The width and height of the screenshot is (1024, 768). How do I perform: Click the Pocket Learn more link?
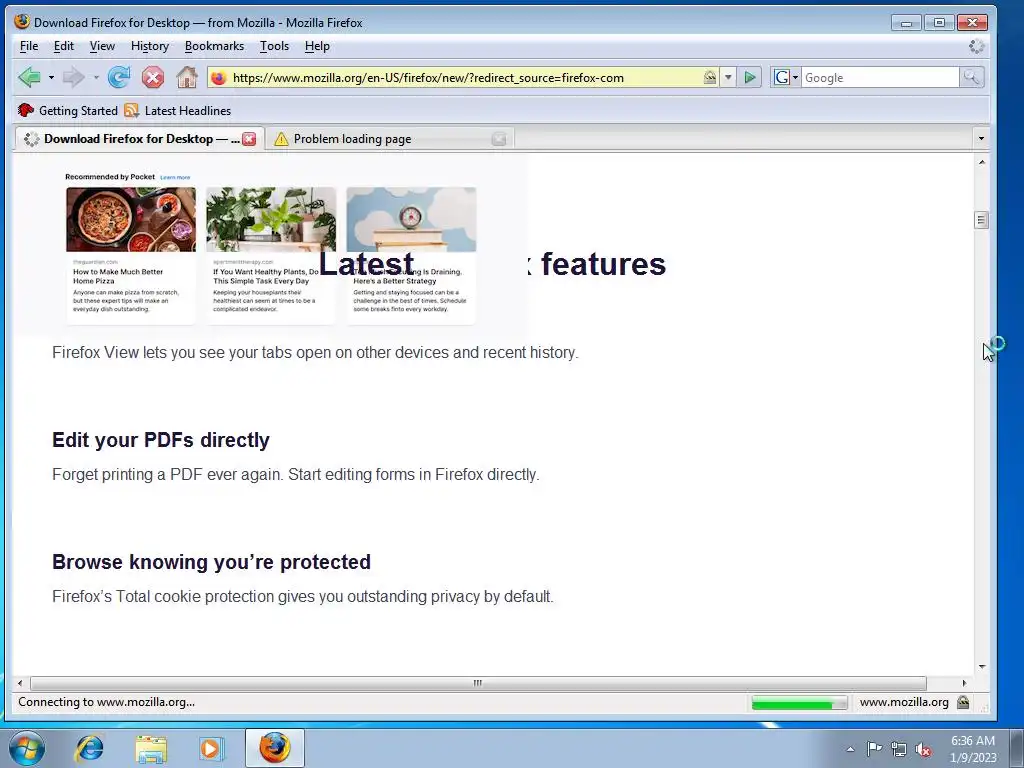tap(175, 178)
